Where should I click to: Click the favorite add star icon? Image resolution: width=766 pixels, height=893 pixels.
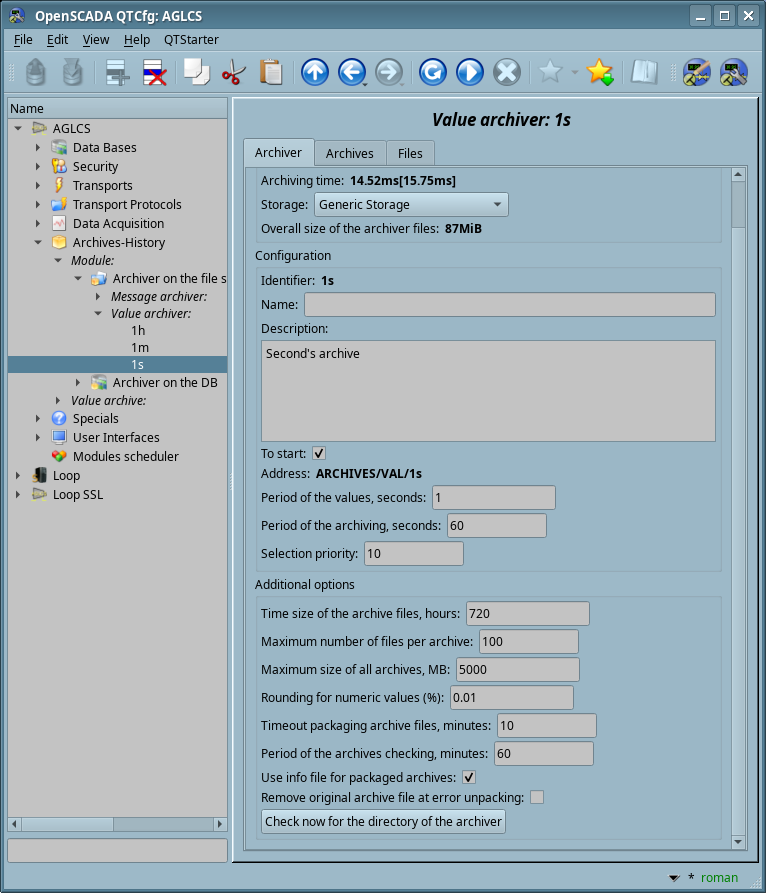coord(599,72)
